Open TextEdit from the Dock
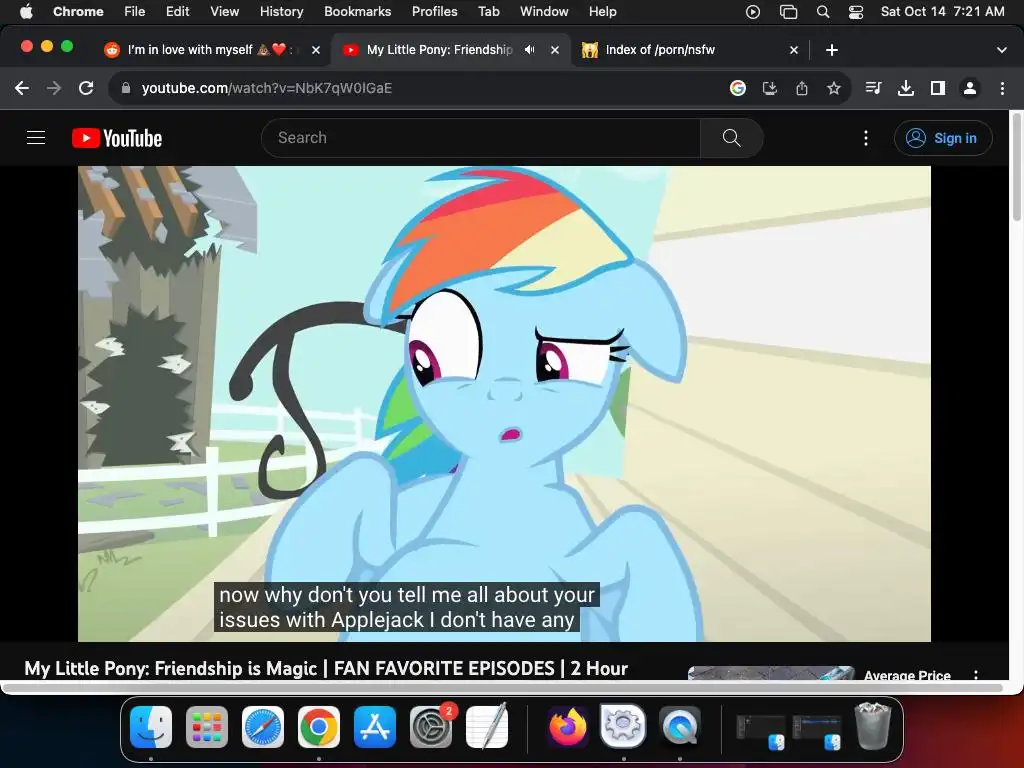The height and width of the screenshot is (768, 1024). pos(487,726)
